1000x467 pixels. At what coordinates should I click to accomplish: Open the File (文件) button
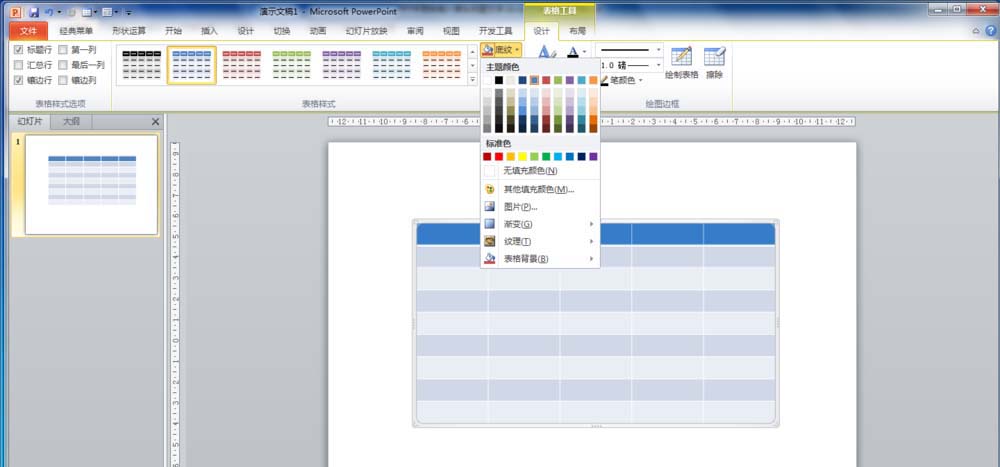tap(29, 31)
